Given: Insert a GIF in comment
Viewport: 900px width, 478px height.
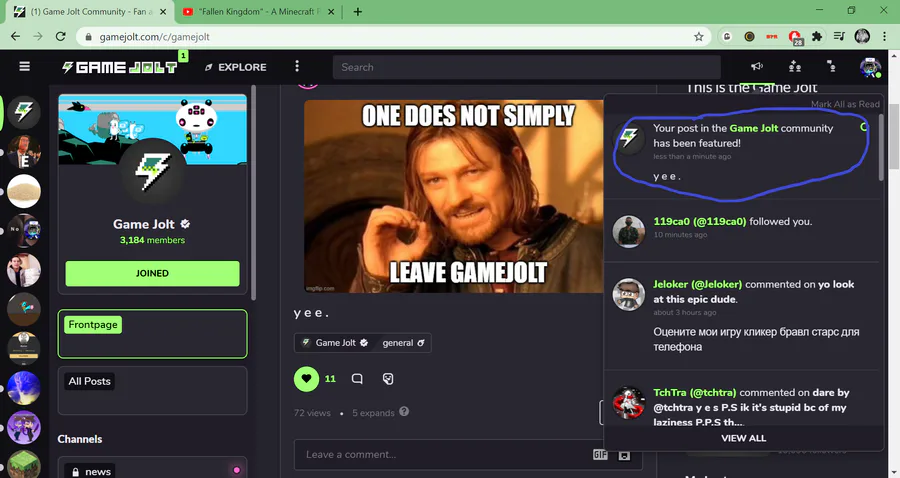Looking at the screenshot, I should tap(600, 454).
